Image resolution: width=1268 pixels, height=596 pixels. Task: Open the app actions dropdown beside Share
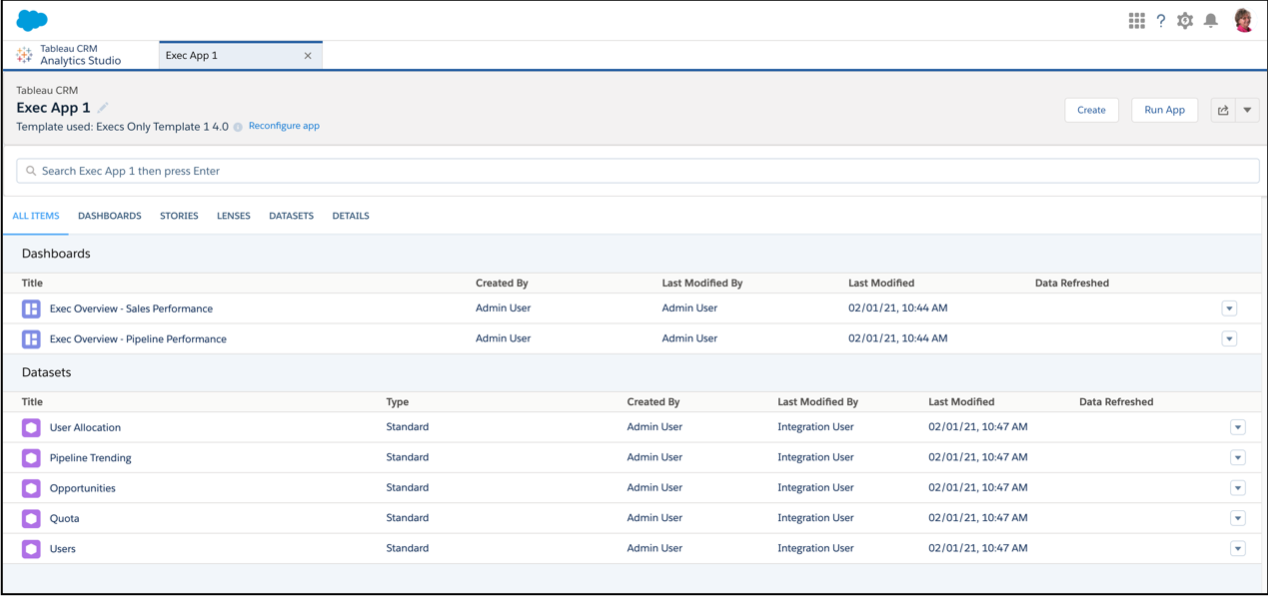(1247, 110)
